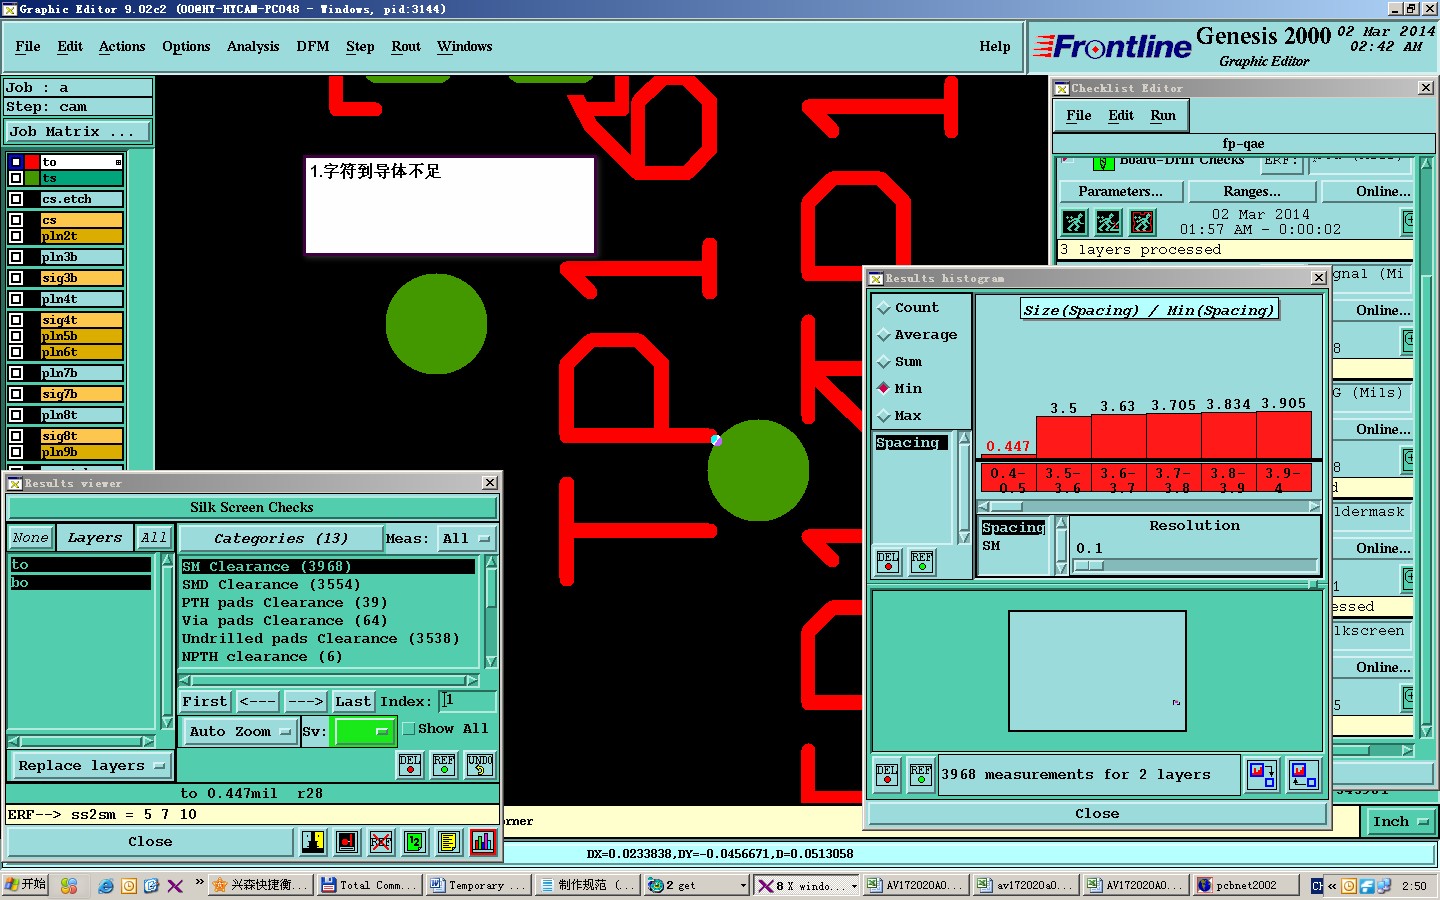The height and width of the screenshot is (900, 1440).
Task: Click the Index input field
Action: 467,702
